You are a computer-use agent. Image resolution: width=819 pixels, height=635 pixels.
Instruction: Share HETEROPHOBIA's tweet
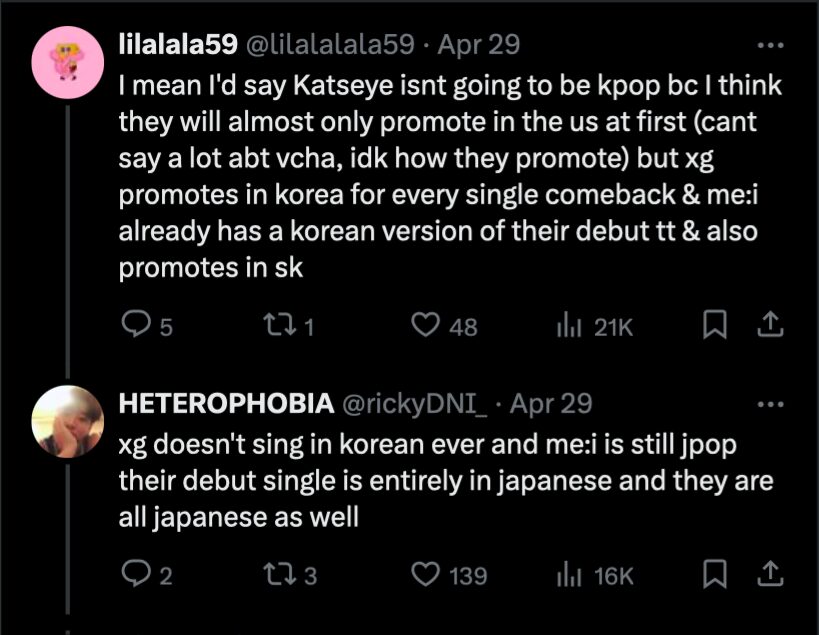point(771,574)
